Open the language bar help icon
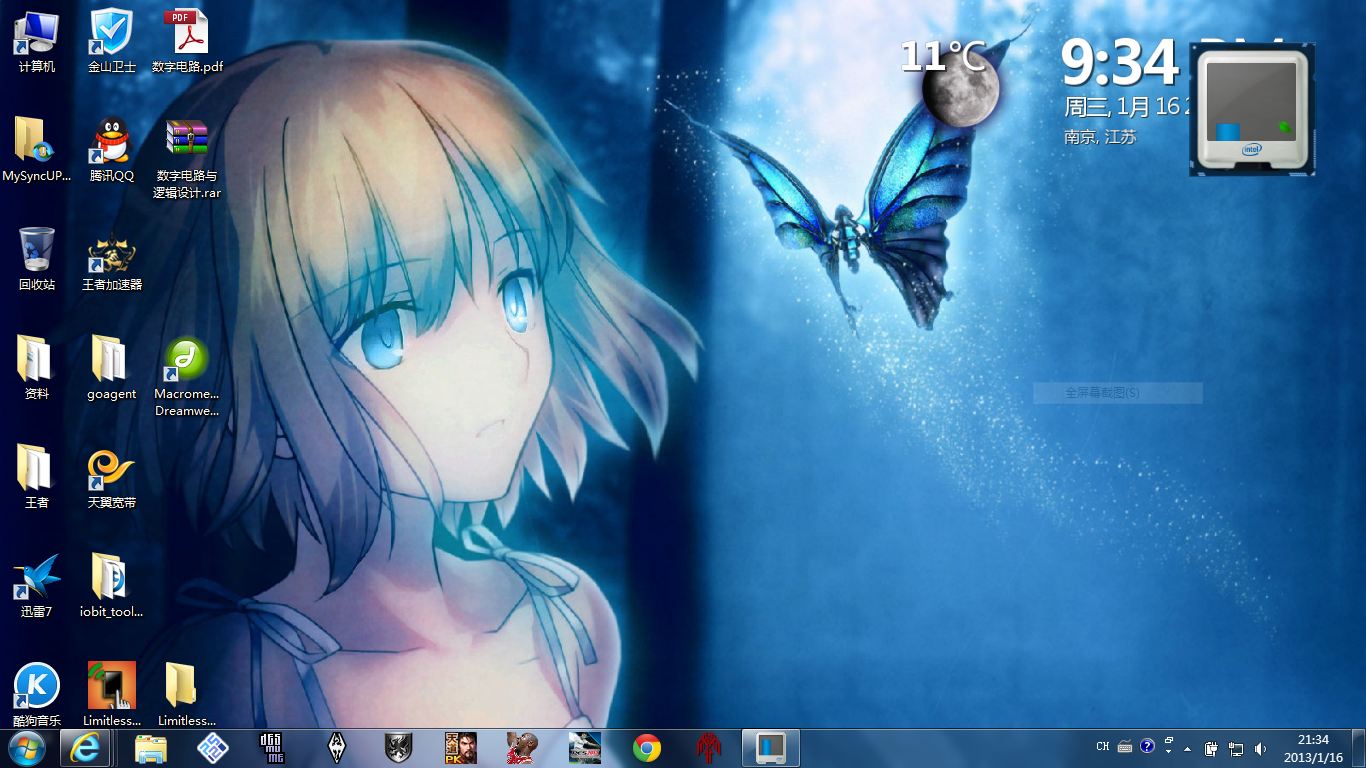This screenshot has height=768, width=1366. tap(1147, 746)
